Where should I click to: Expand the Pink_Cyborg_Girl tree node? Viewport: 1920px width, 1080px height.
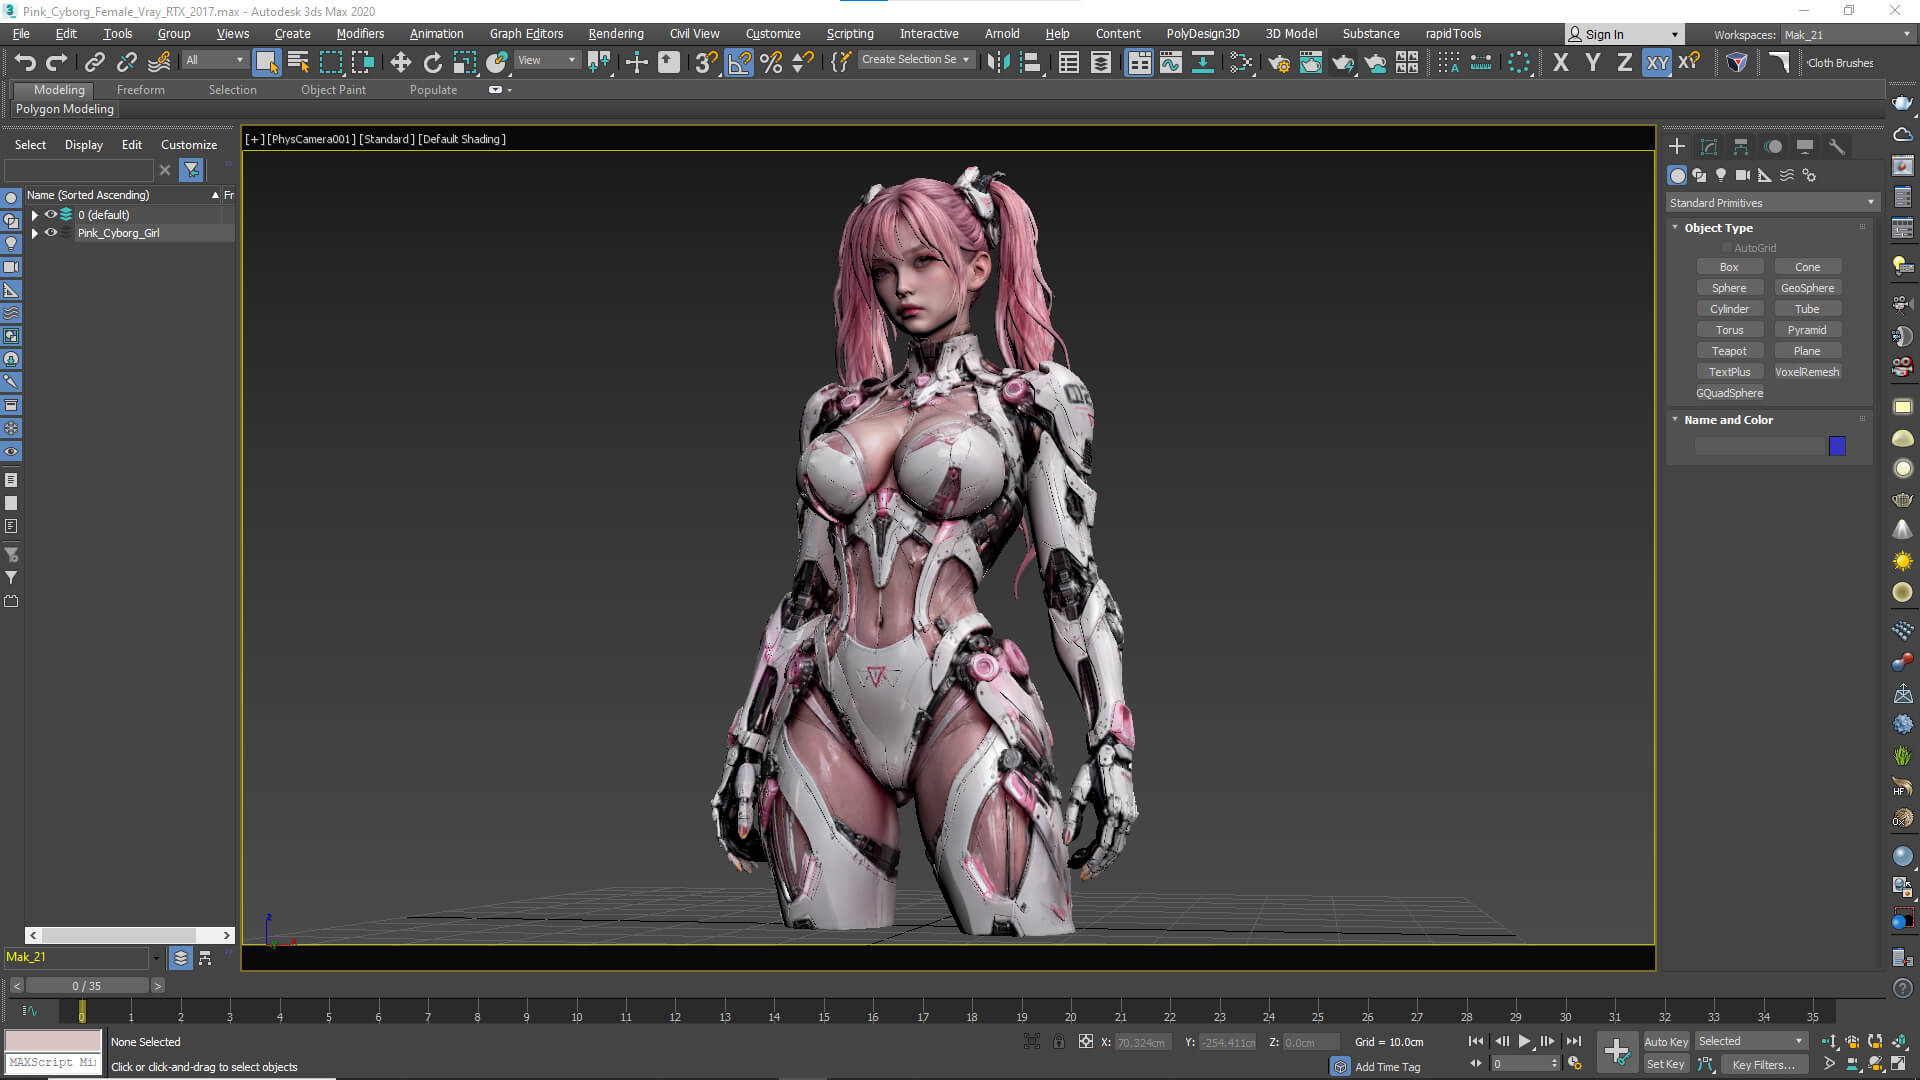point(35,233)
